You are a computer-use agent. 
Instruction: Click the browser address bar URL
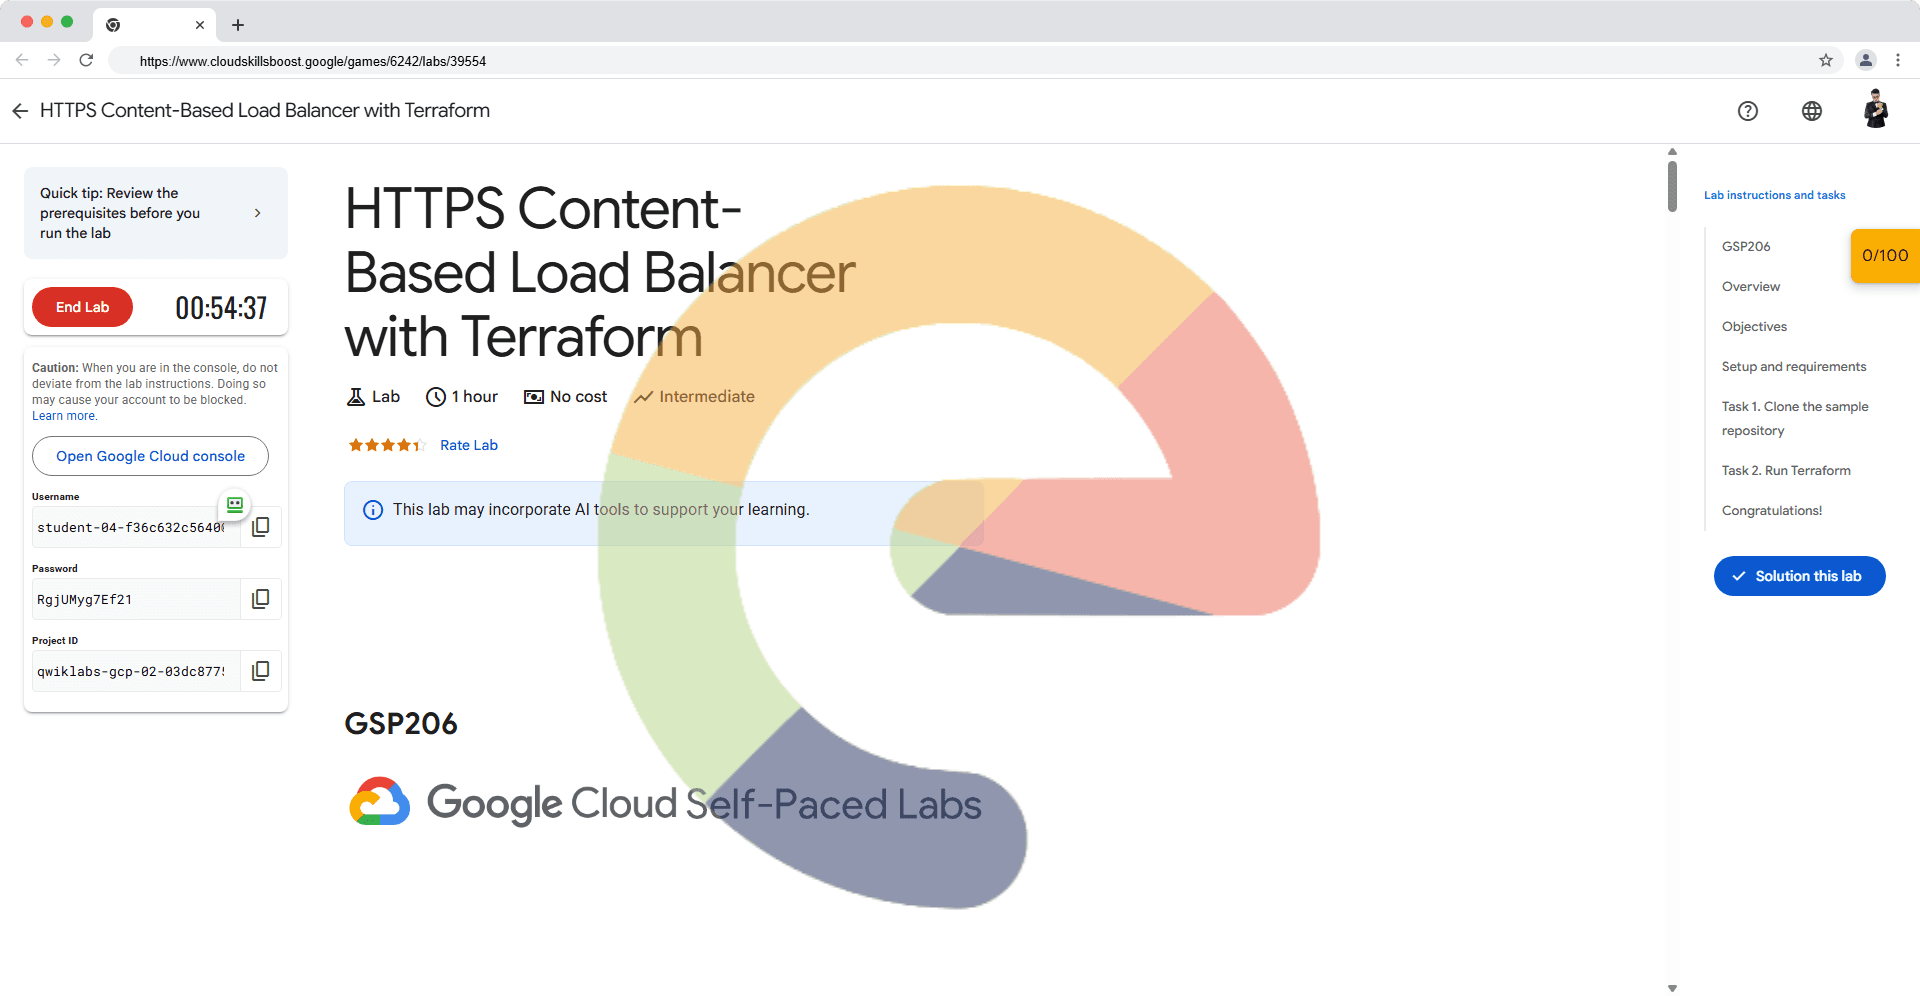(x=313, y=61)
